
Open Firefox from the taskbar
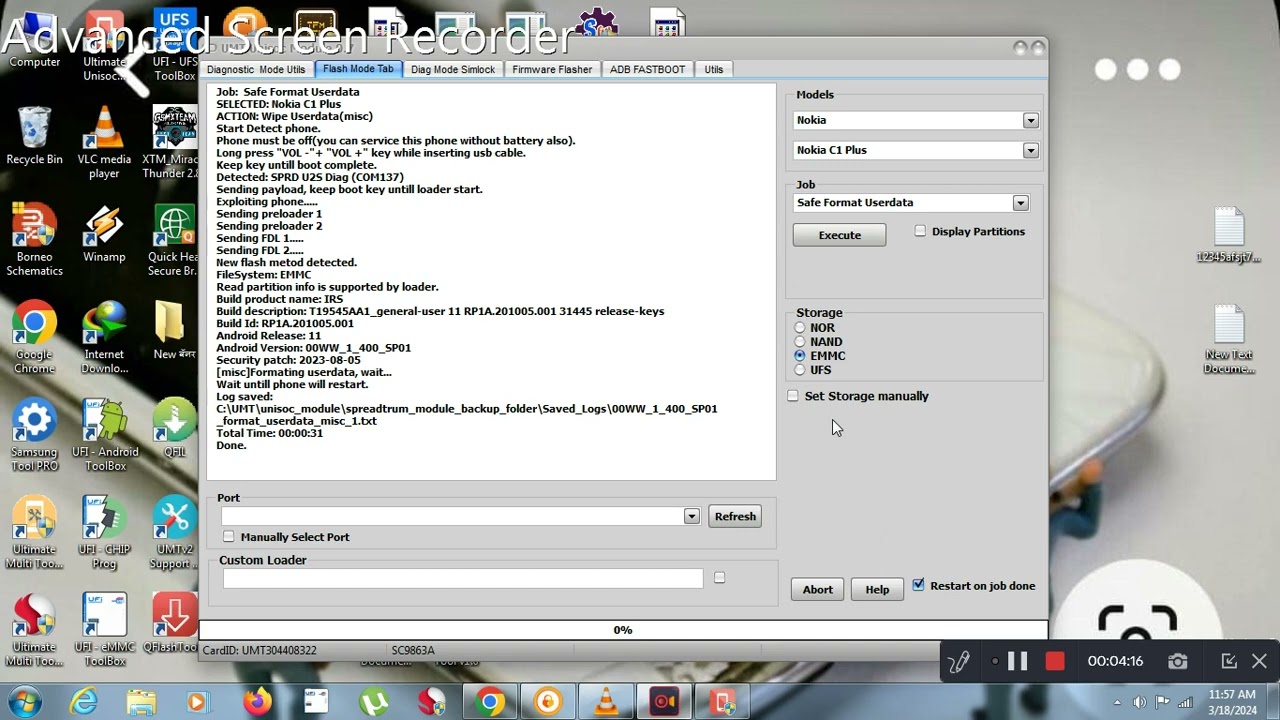click(x=257, y=702)
